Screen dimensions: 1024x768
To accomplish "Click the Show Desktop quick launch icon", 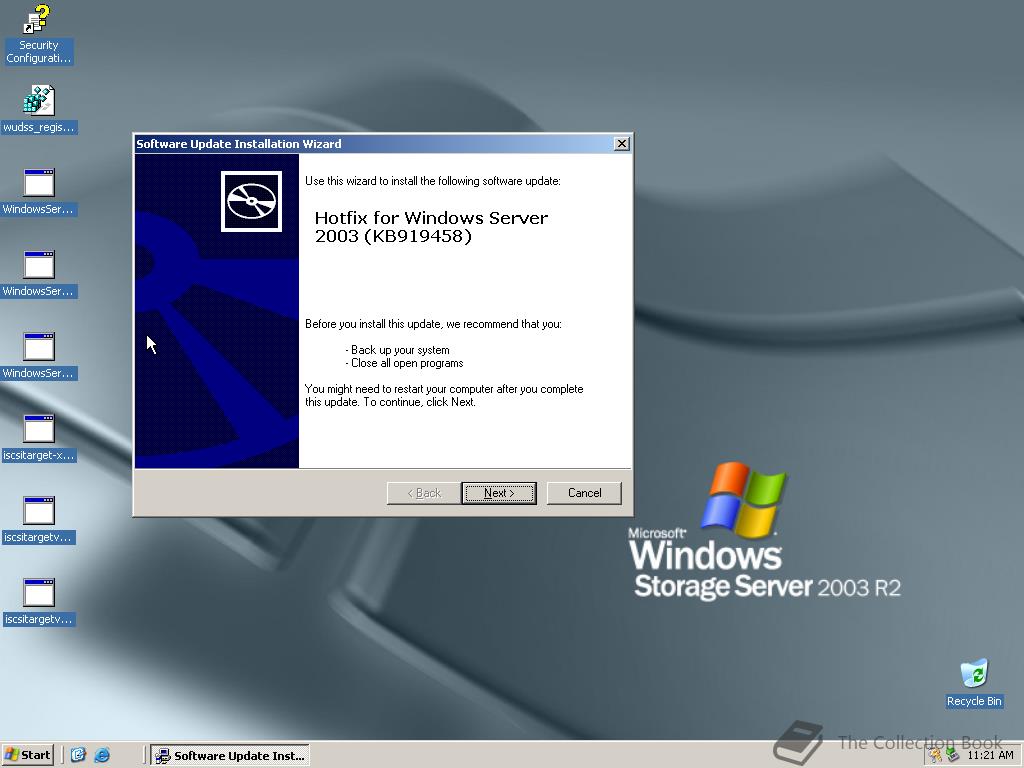I will (x=78, y=755).
